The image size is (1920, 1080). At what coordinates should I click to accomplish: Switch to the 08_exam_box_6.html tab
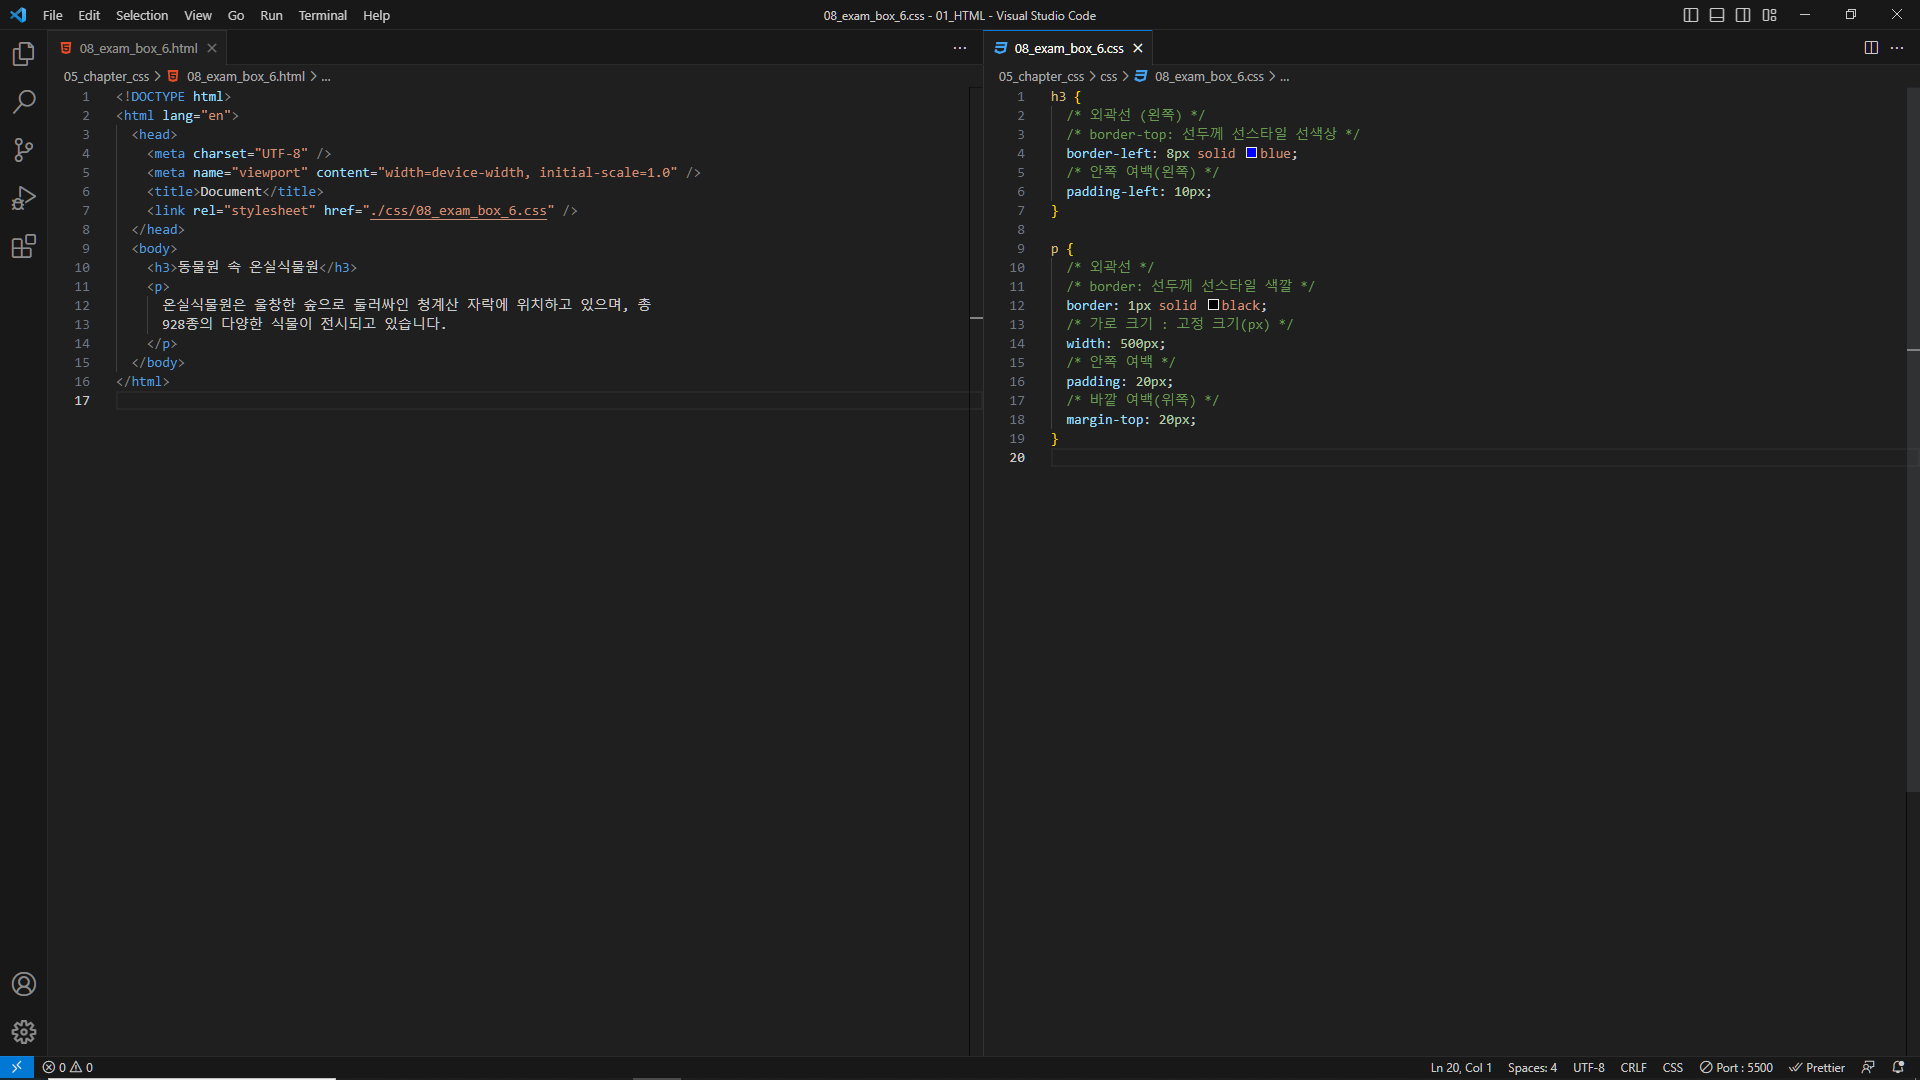(x=138, y=48)
